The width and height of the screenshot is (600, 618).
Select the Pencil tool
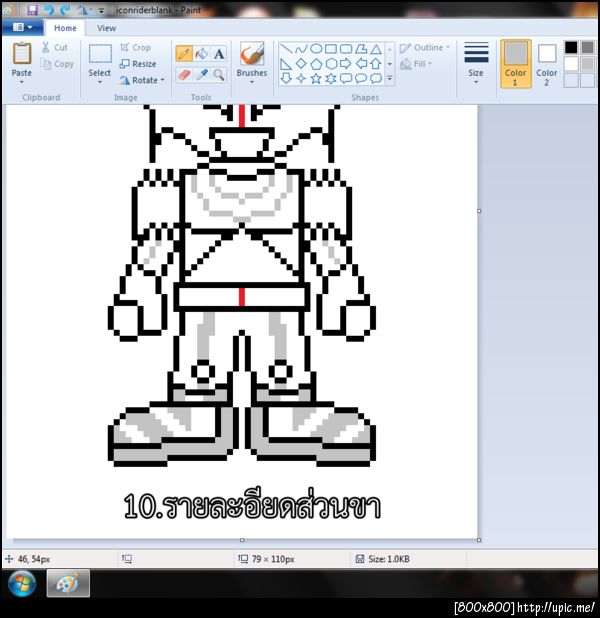click(184, 54)
